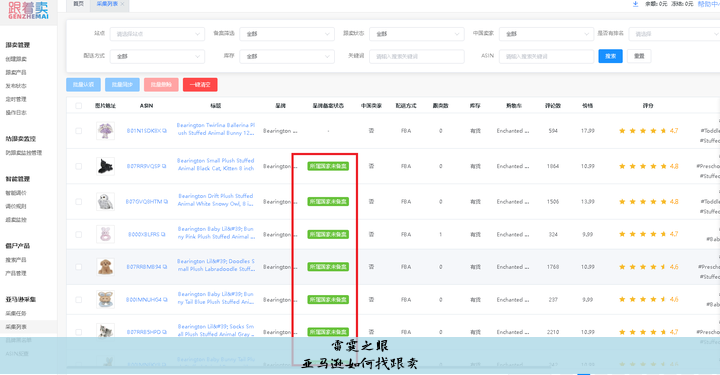The image size is (720, 375).
Task: Open 定时管理 in the sidebar
Action: point(16,99)
